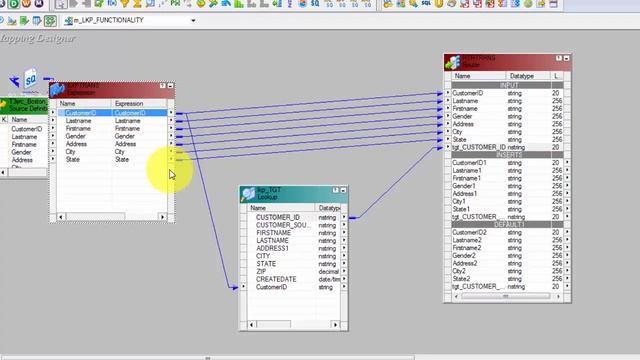Open the green Designer D icon
The height and width of the screenshot is (360, 640).
tap(14, 4)
